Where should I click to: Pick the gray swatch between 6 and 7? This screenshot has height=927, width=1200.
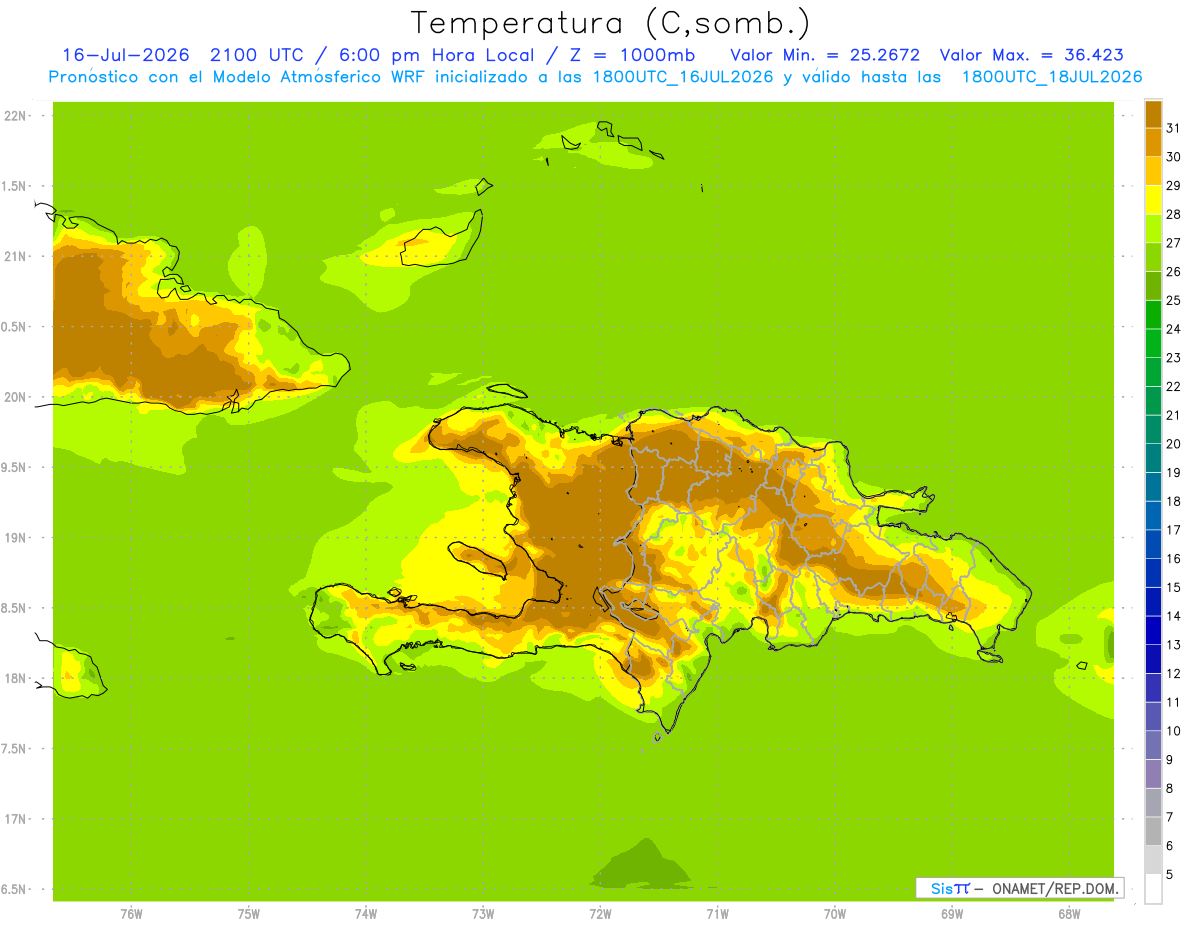click(1153, 832)
